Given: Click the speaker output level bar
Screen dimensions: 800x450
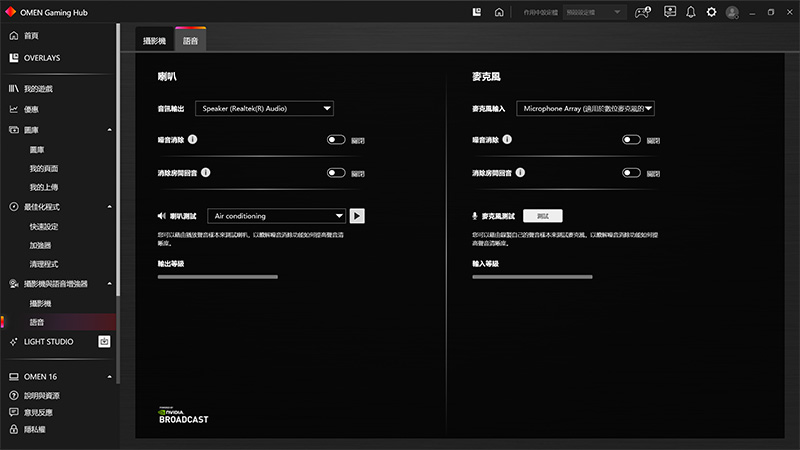Looking at the screenshot, I should (x=218, y=277).
